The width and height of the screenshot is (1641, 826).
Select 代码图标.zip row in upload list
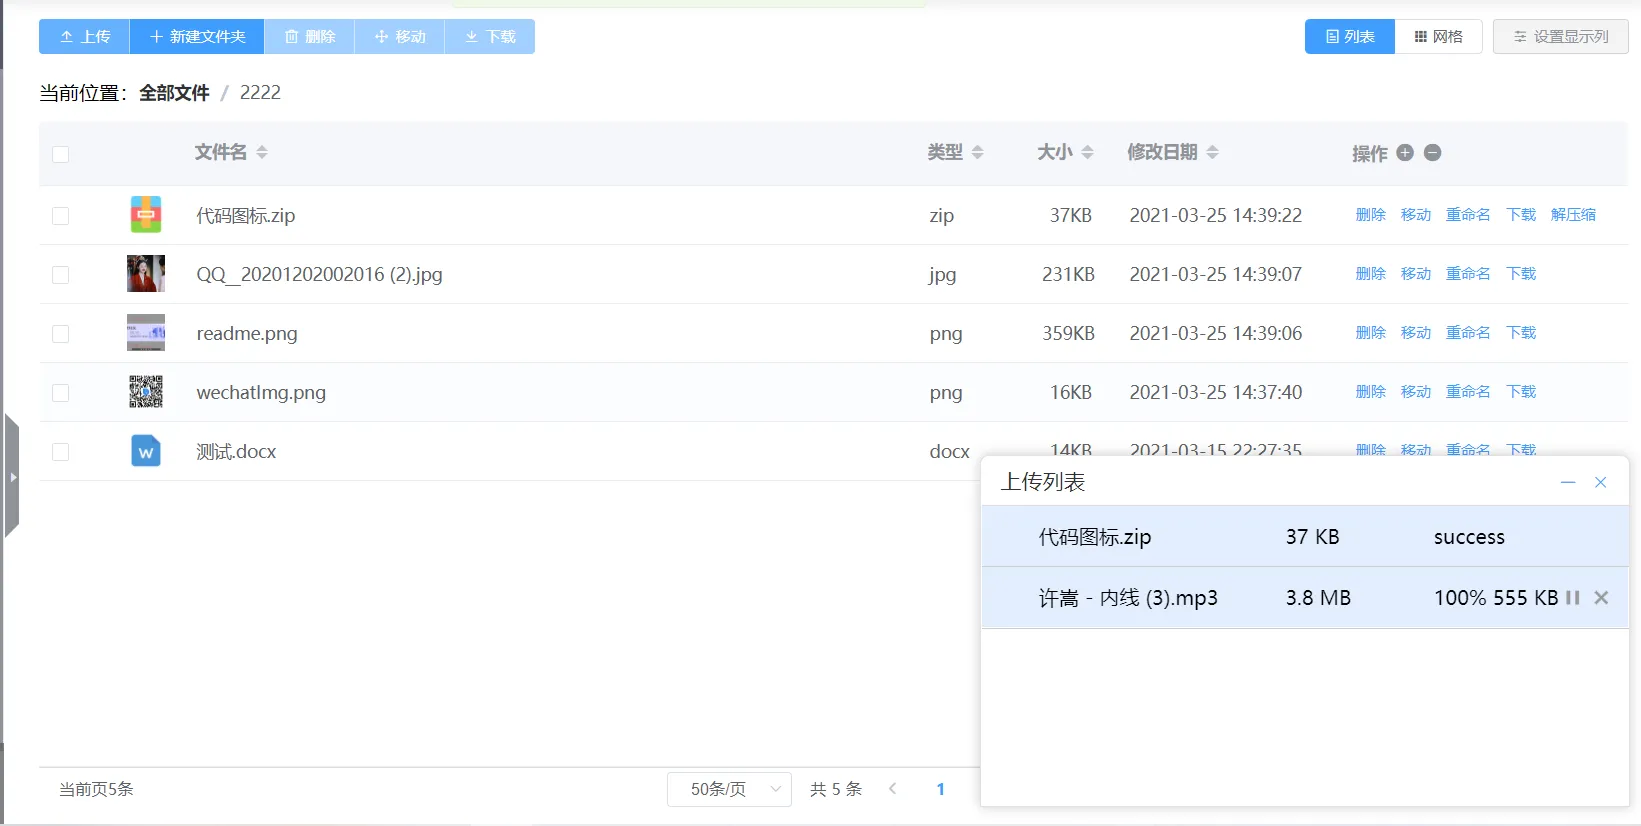[1305, 537]
